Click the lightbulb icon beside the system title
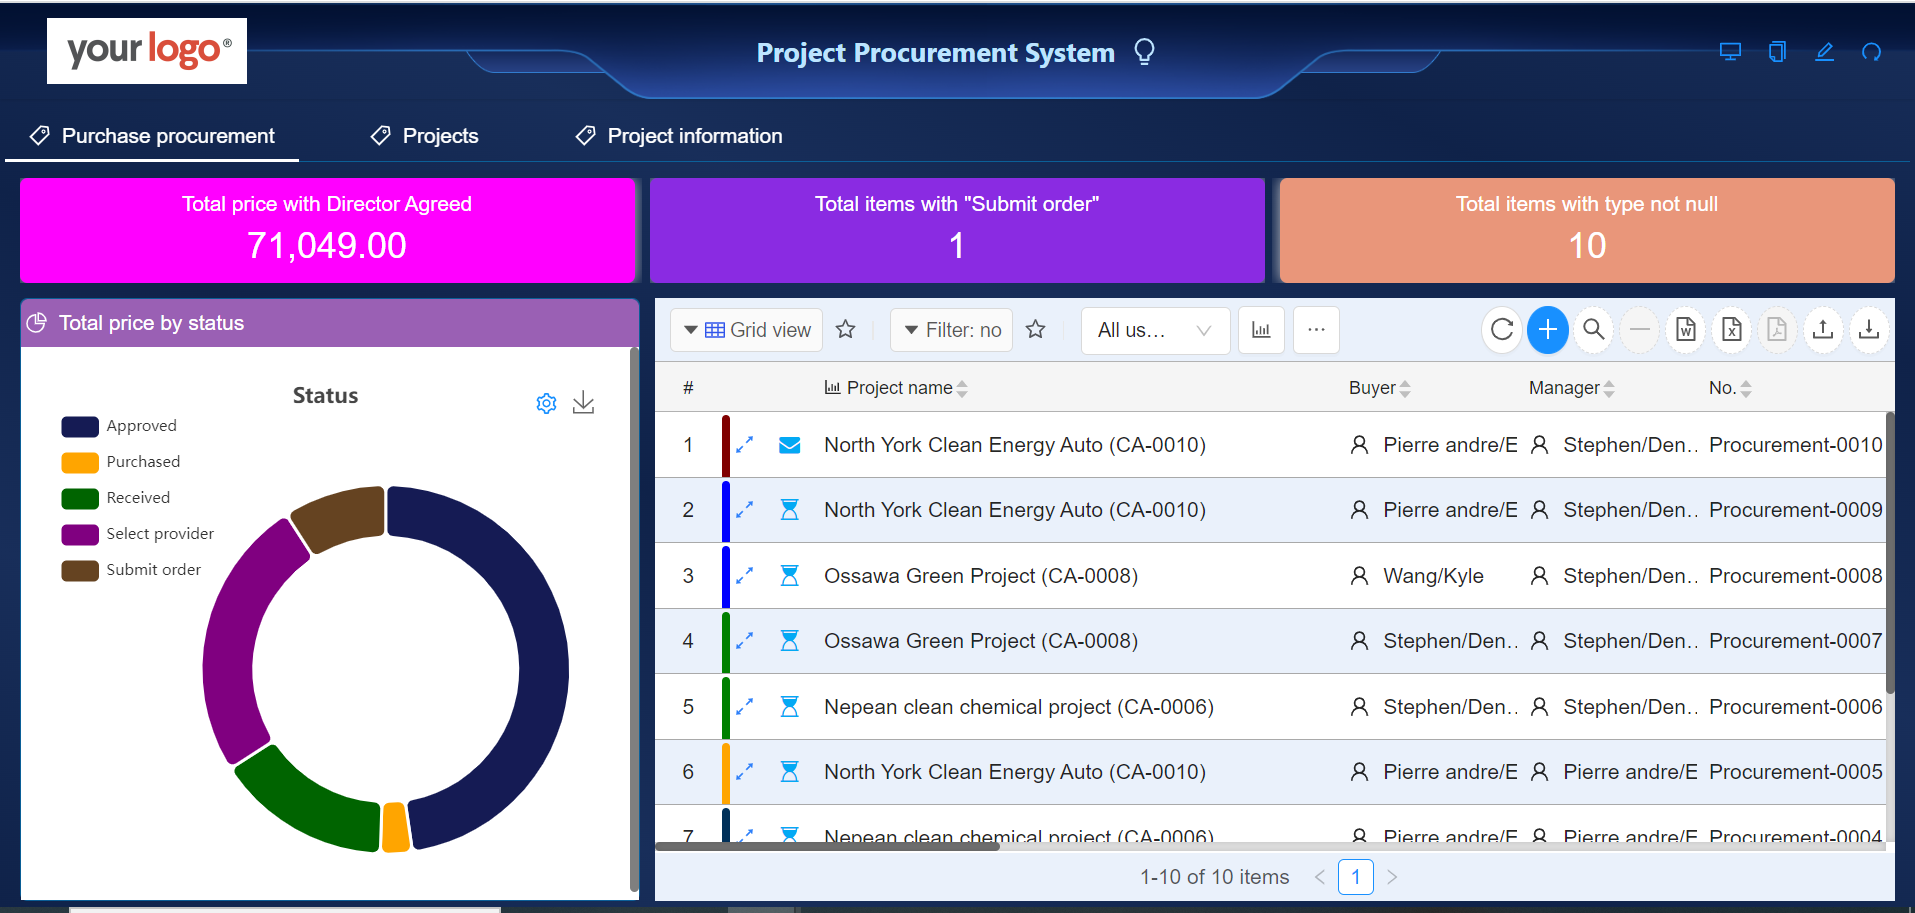1915x913 pixels. tap(1145, 51)
